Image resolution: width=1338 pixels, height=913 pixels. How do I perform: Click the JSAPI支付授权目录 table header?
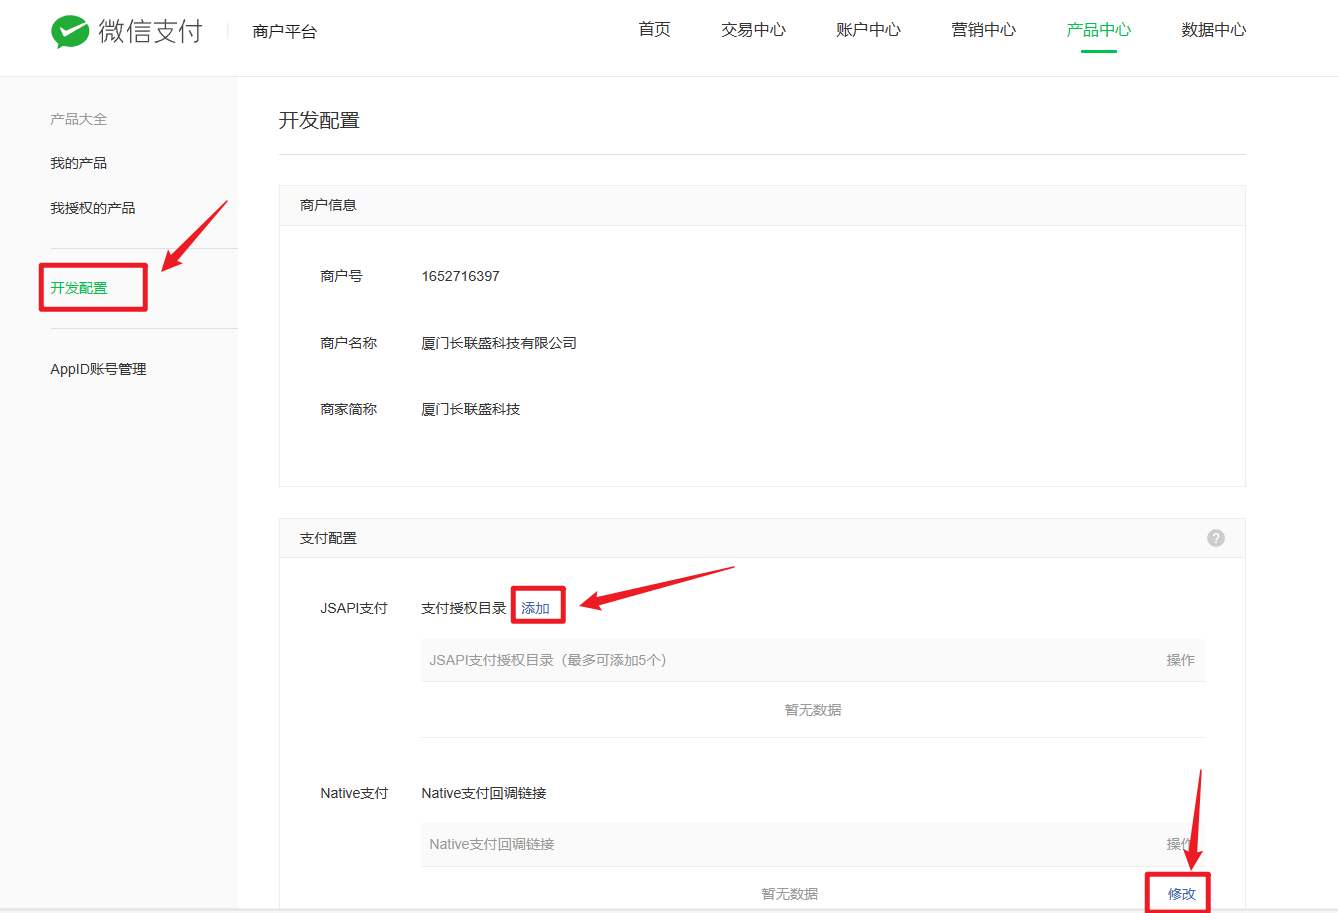coord(548,660)
